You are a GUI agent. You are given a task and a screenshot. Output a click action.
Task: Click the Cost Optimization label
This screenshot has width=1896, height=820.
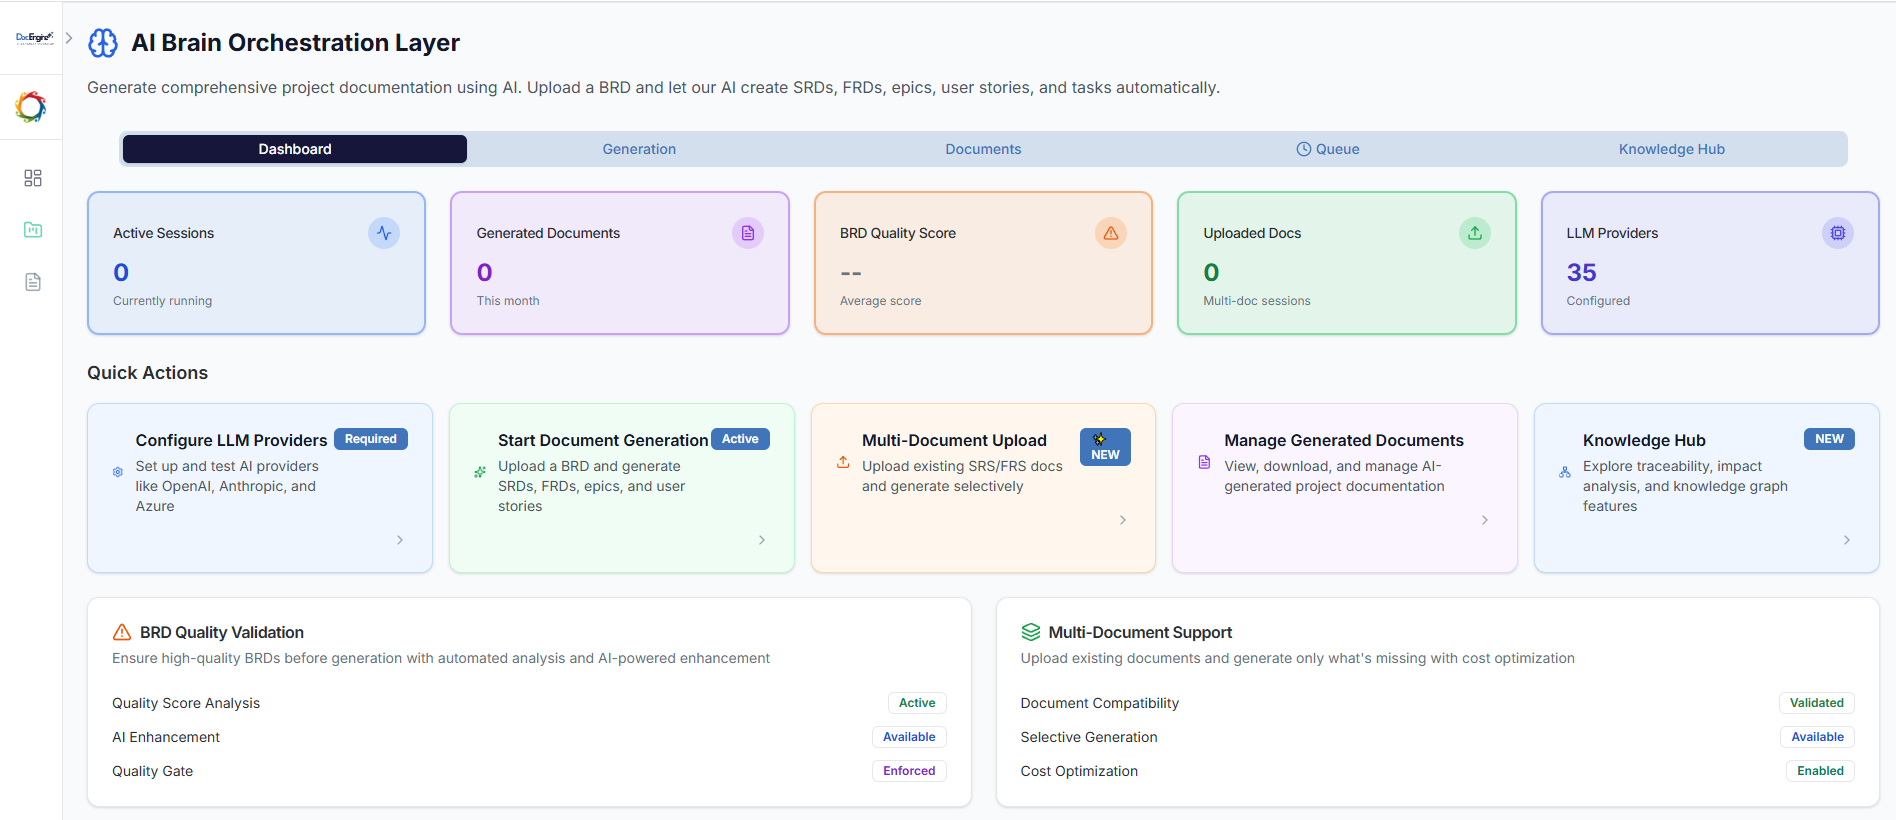pyautogui.click(x=1079, y=771)
